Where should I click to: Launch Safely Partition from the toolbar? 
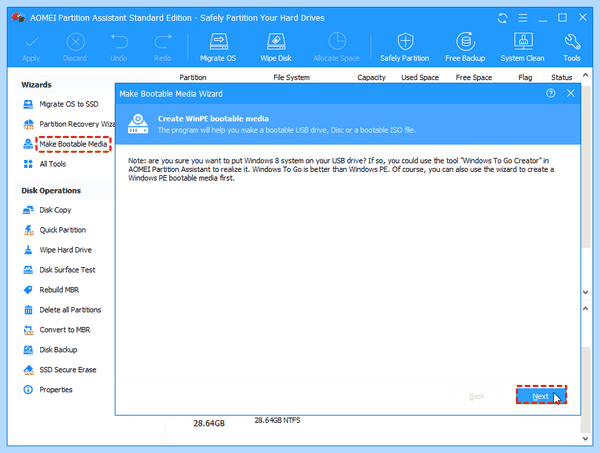[x=404, y=47]
